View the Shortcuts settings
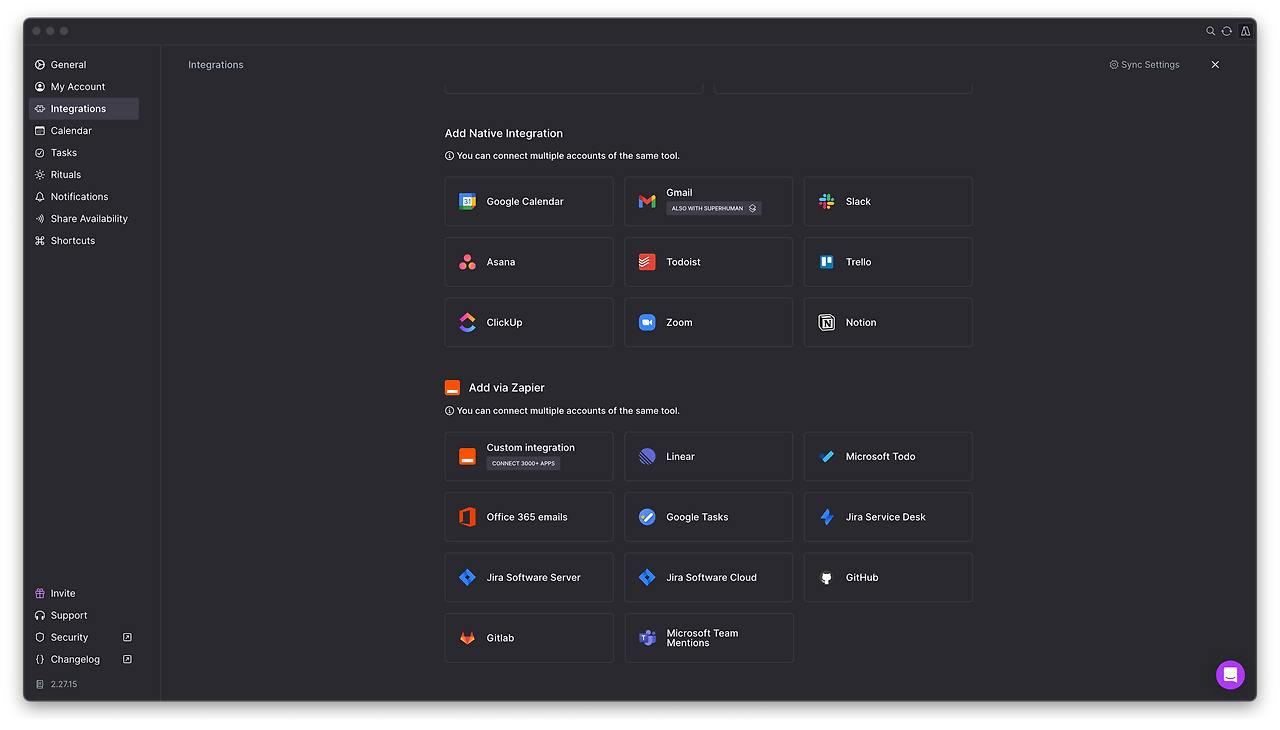 click(84, 241)
